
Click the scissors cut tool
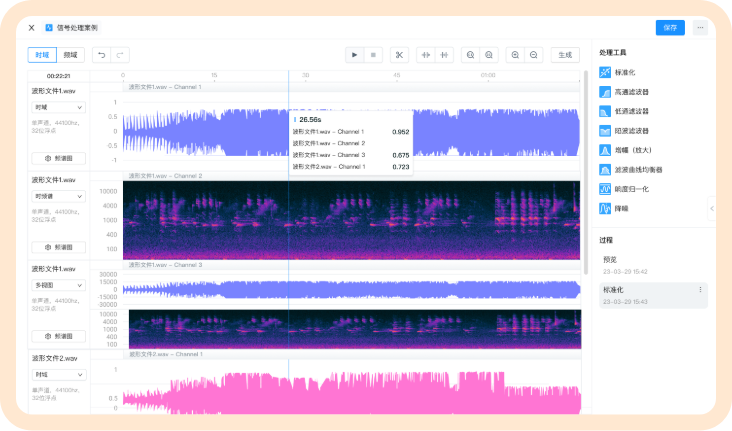point(397,55)
